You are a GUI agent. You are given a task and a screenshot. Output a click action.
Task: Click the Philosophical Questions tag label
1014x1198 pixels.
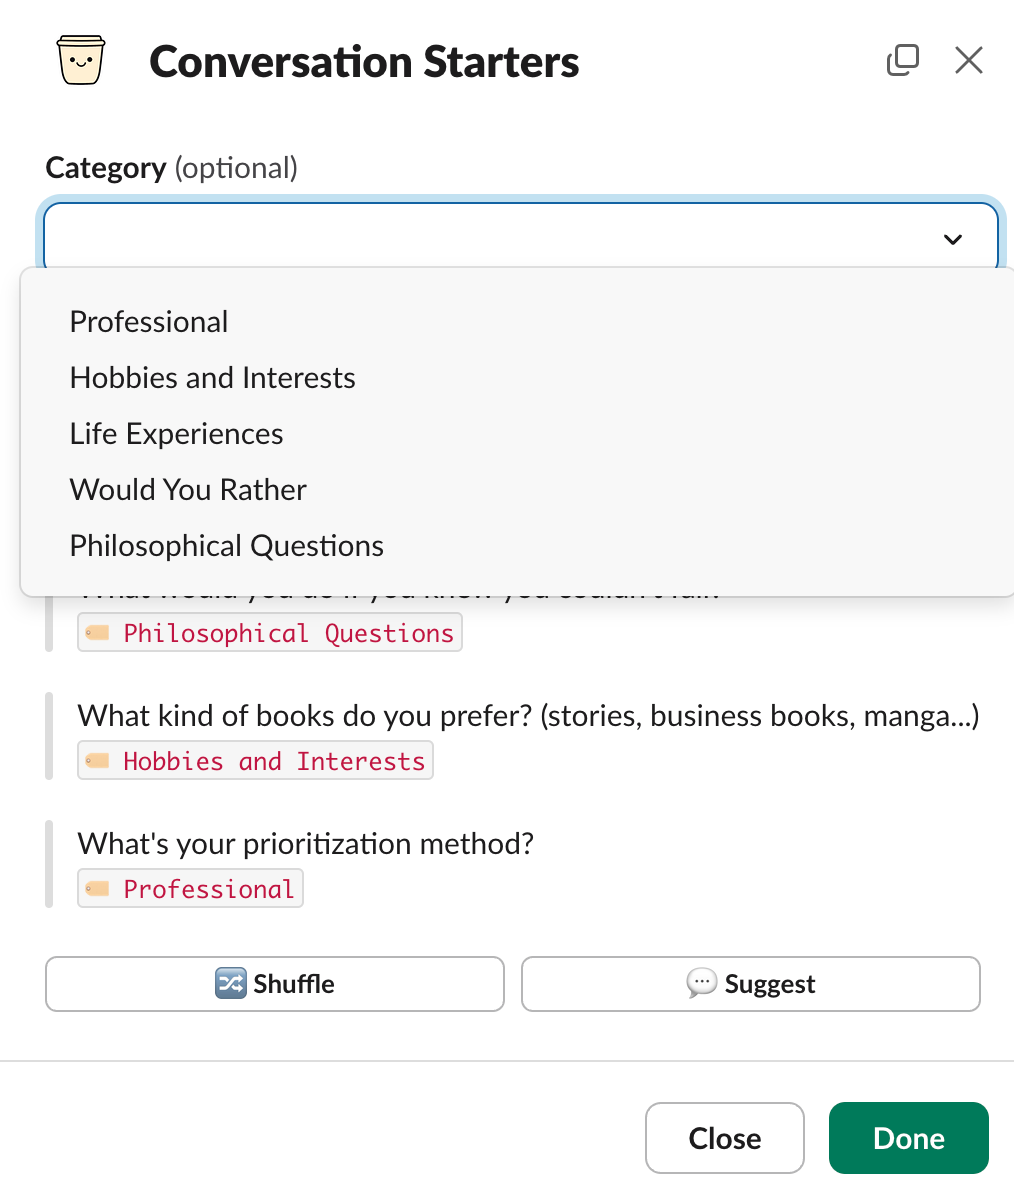click(x=288, y=634)
